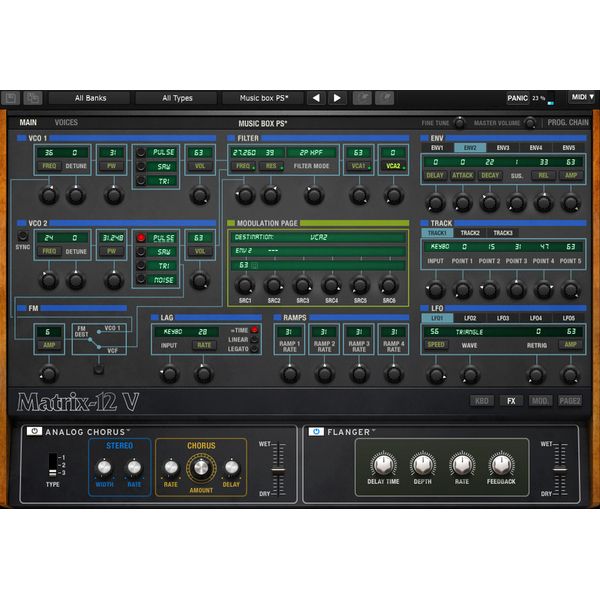
Task: Open the All Types dropdown
Action: (177, 98)
